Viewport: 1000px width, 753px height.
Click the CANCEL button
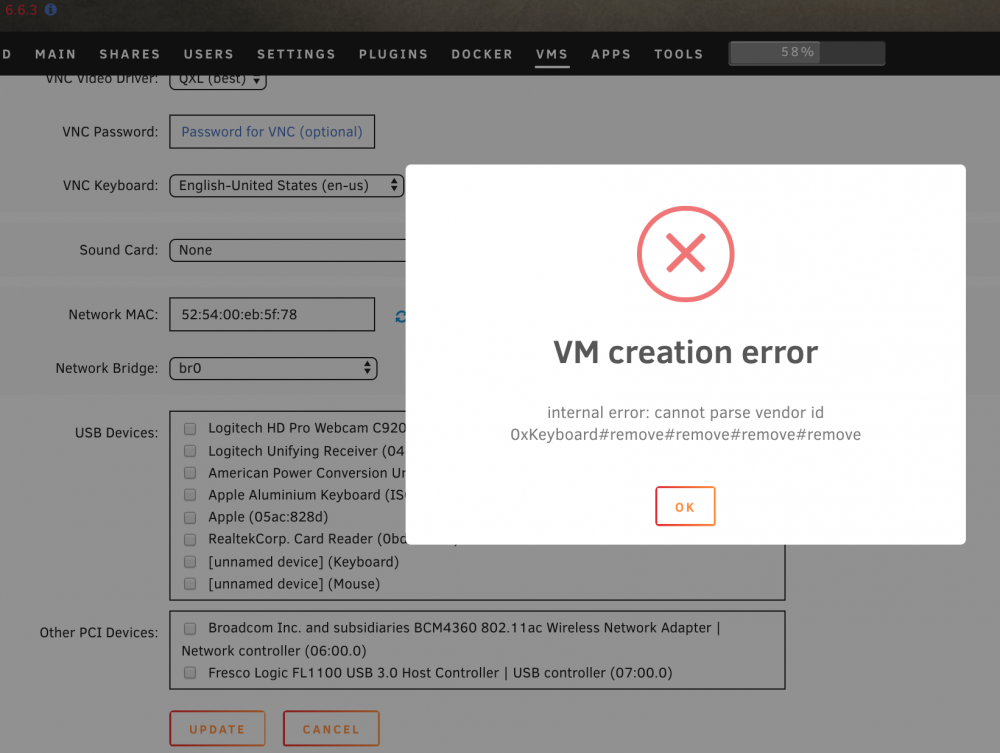(x=331, y=728)
